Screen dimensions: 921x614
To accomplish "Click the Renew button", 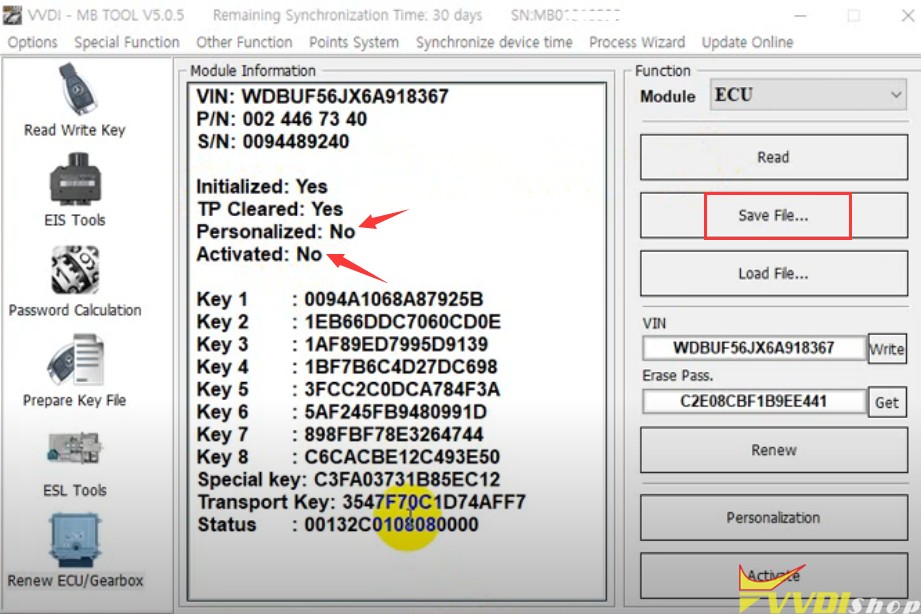I will pyautogui.click(x=774, y=450).
